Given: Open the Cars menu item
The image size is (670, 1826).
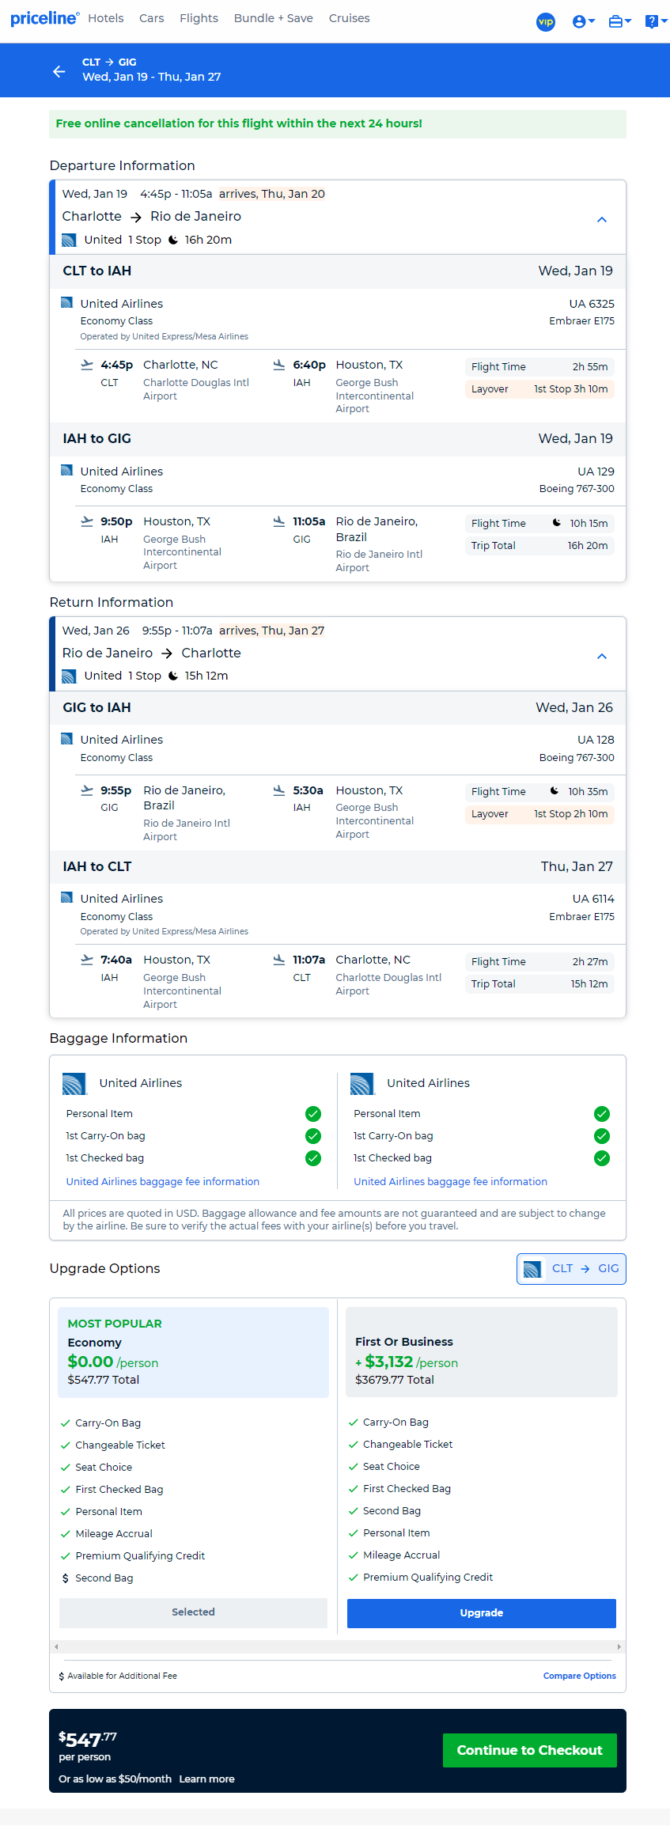Looking at the screenshot, I should click(x=152, y=18).
